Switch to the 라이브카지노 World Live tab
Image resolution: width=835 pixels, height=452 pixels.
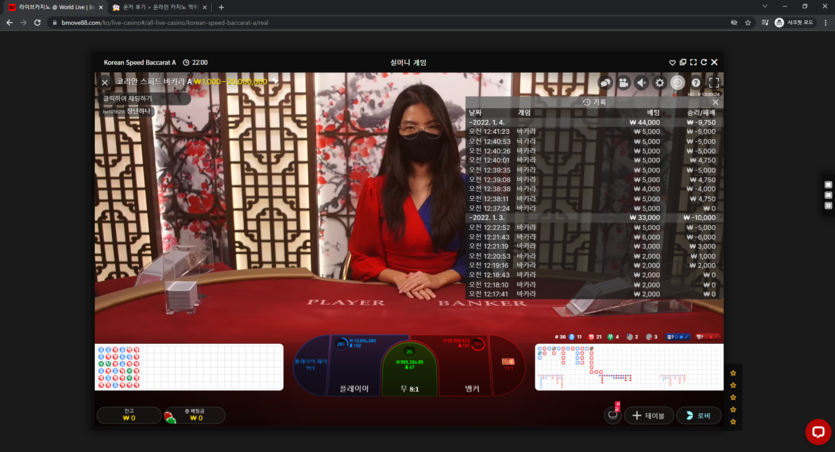click(53, 7)
